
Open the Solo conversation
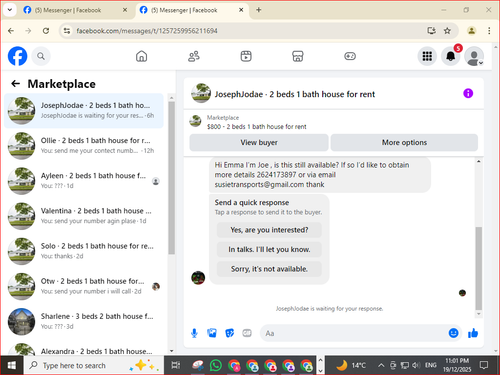(84, 251)
